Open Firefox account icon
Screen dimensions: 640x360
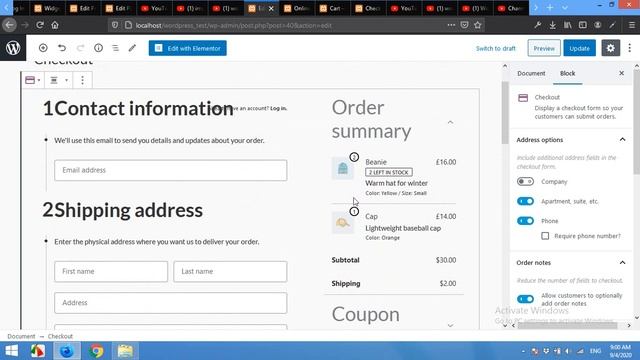coord(598,25)
